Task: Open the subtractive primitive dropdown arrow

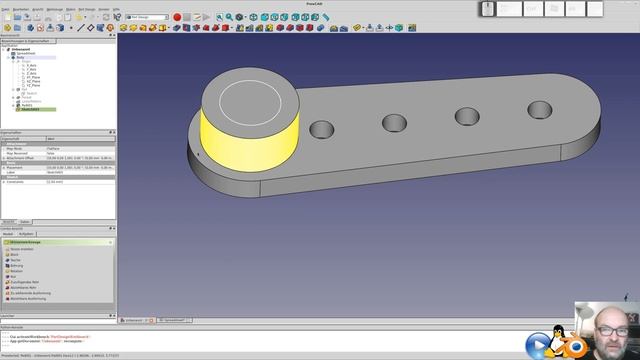Action: point(231,28)
